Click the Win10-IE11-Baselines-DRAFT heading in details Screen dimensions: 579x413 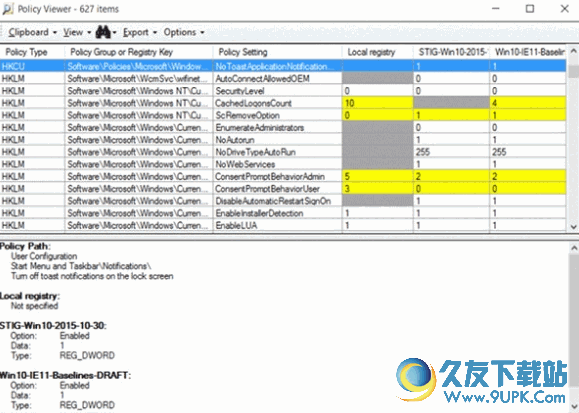pyautogui.click(x=65, y=375)
